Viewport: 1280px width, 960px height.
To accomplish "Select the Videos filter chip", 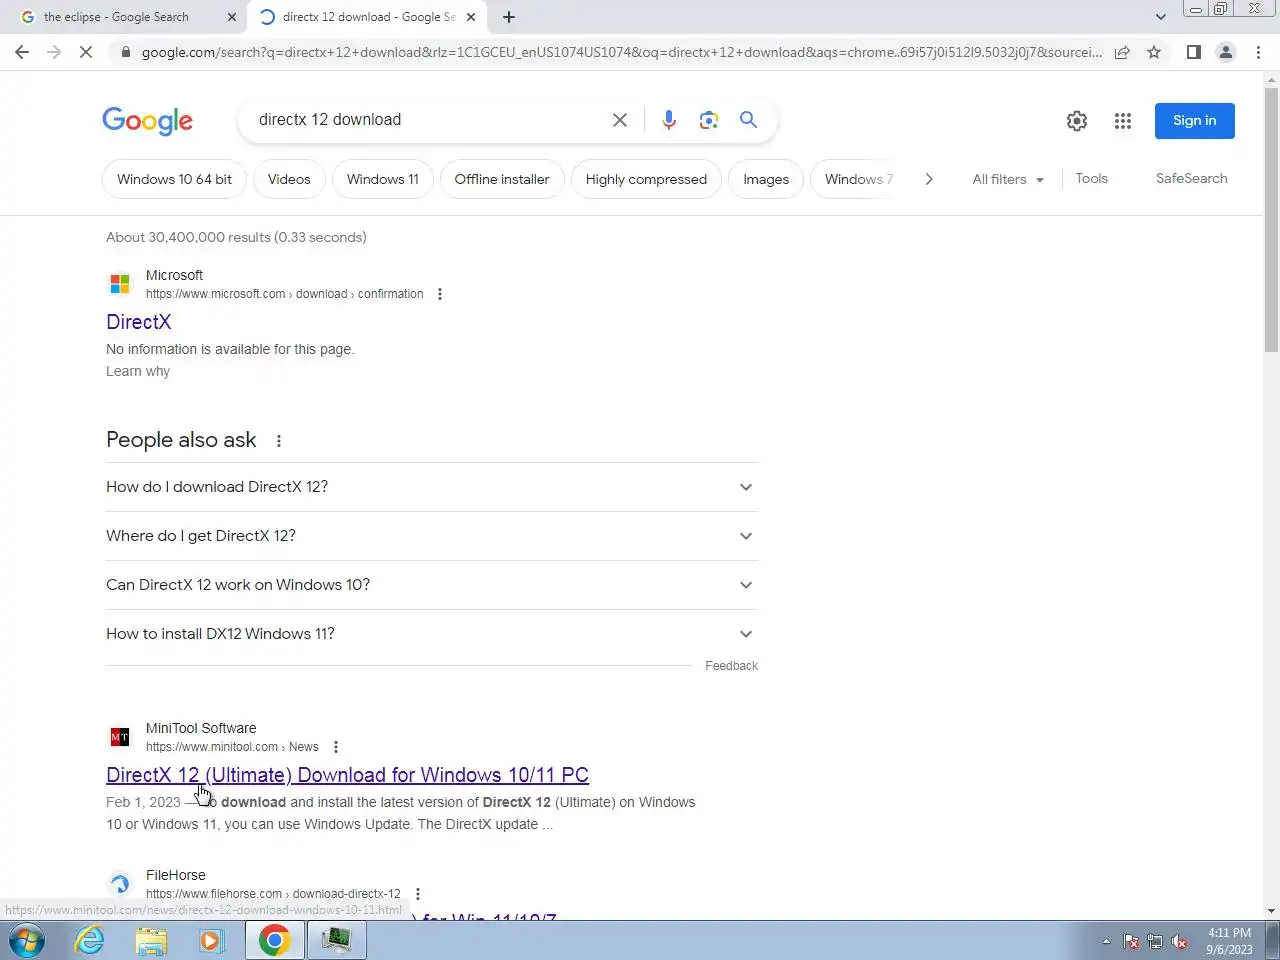I will pos(289,179).
